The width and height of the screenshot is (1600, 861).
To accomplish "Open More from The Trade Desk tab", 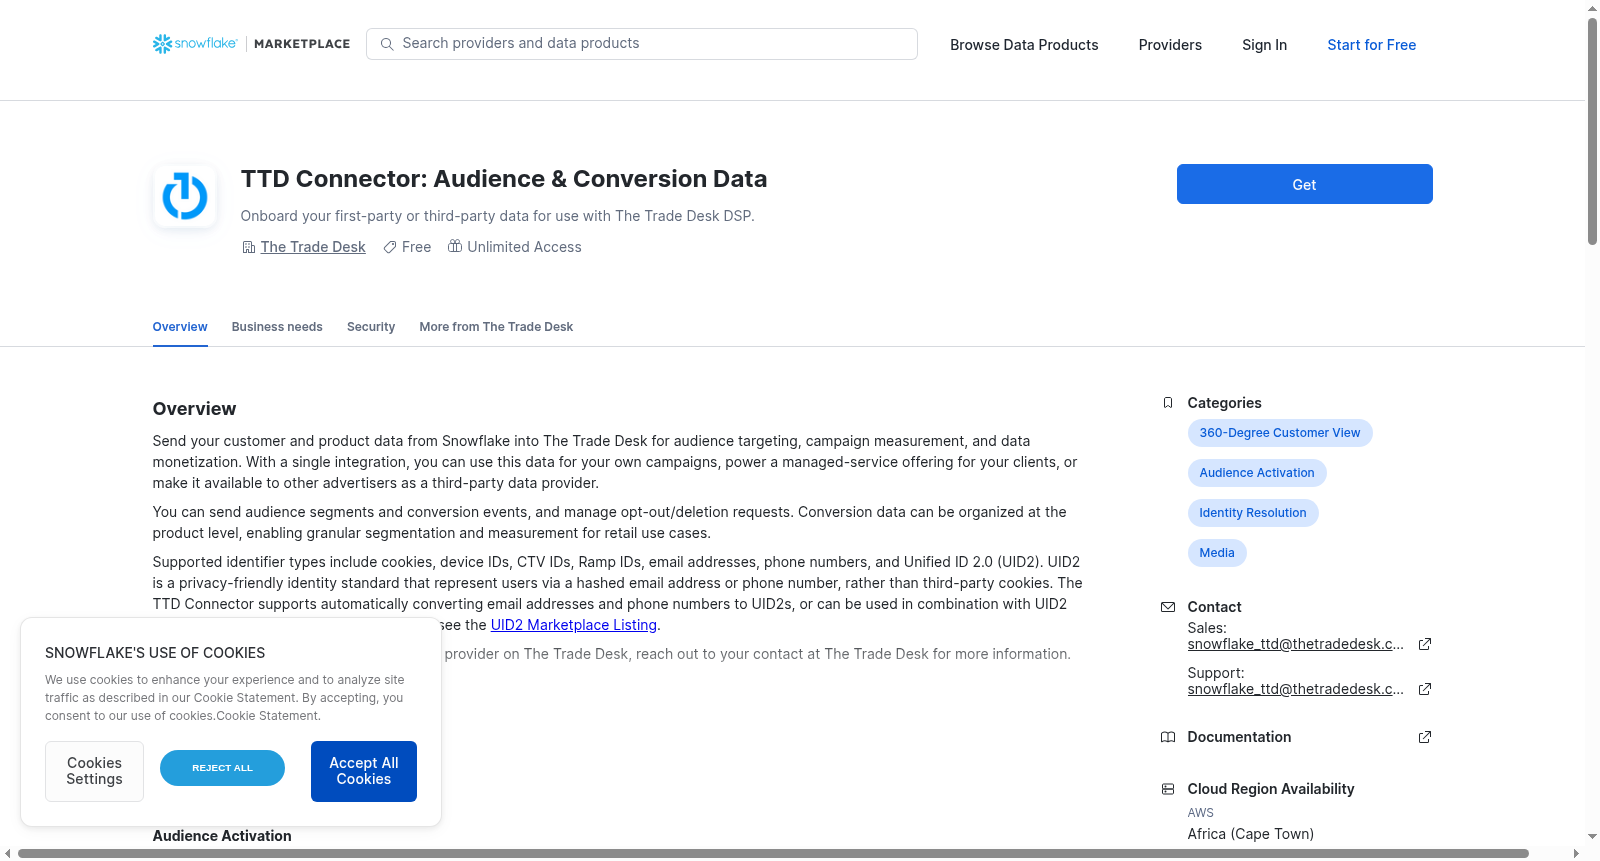I will (496, 327).
